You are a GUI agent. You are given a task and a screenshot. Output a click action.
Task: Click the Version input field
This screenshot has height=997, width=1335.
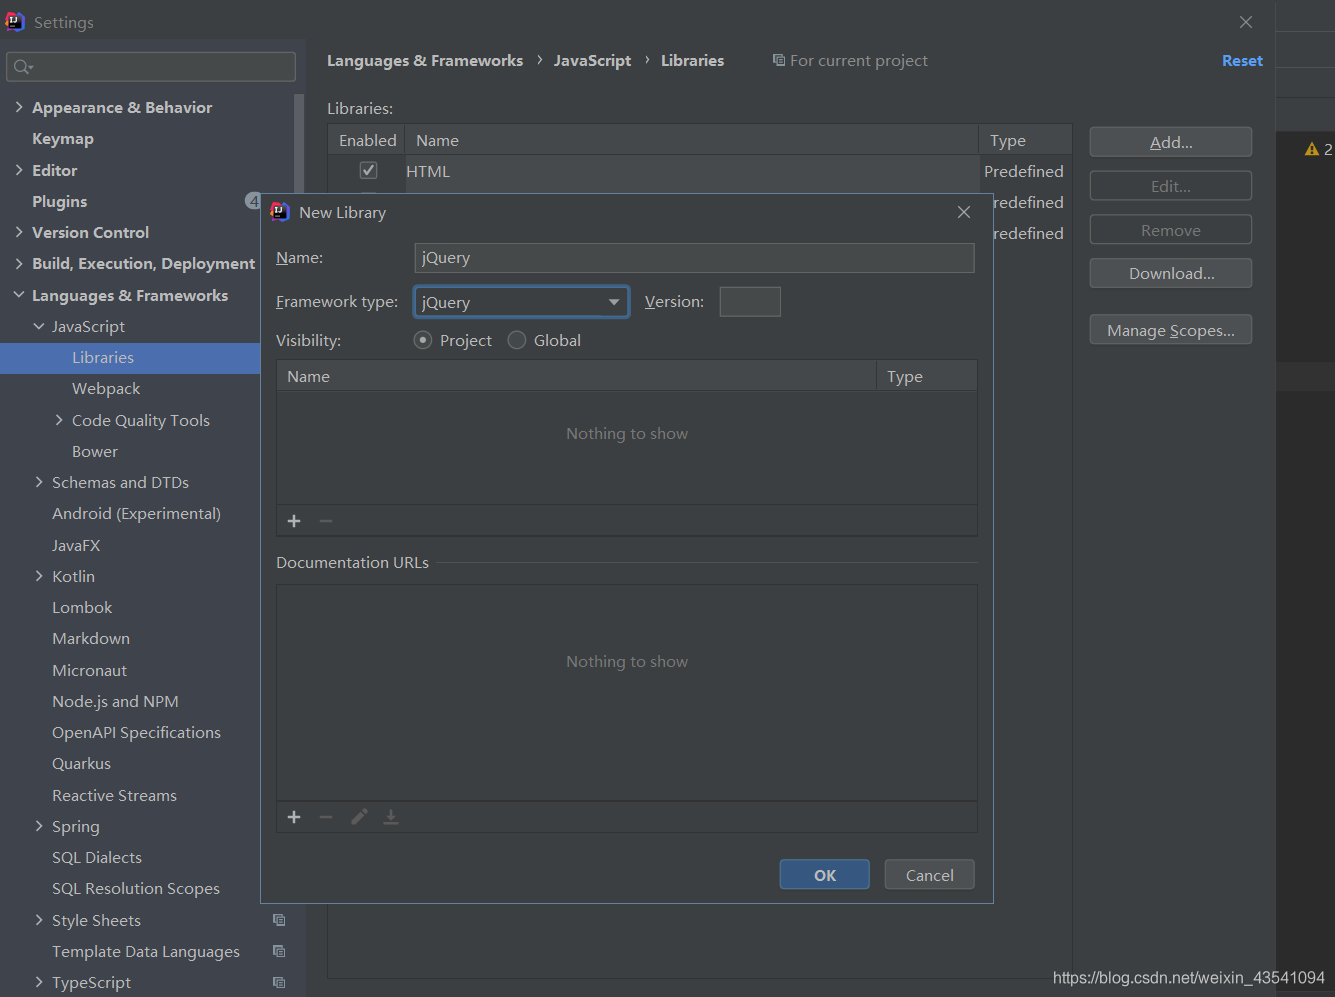pos(750,302)
